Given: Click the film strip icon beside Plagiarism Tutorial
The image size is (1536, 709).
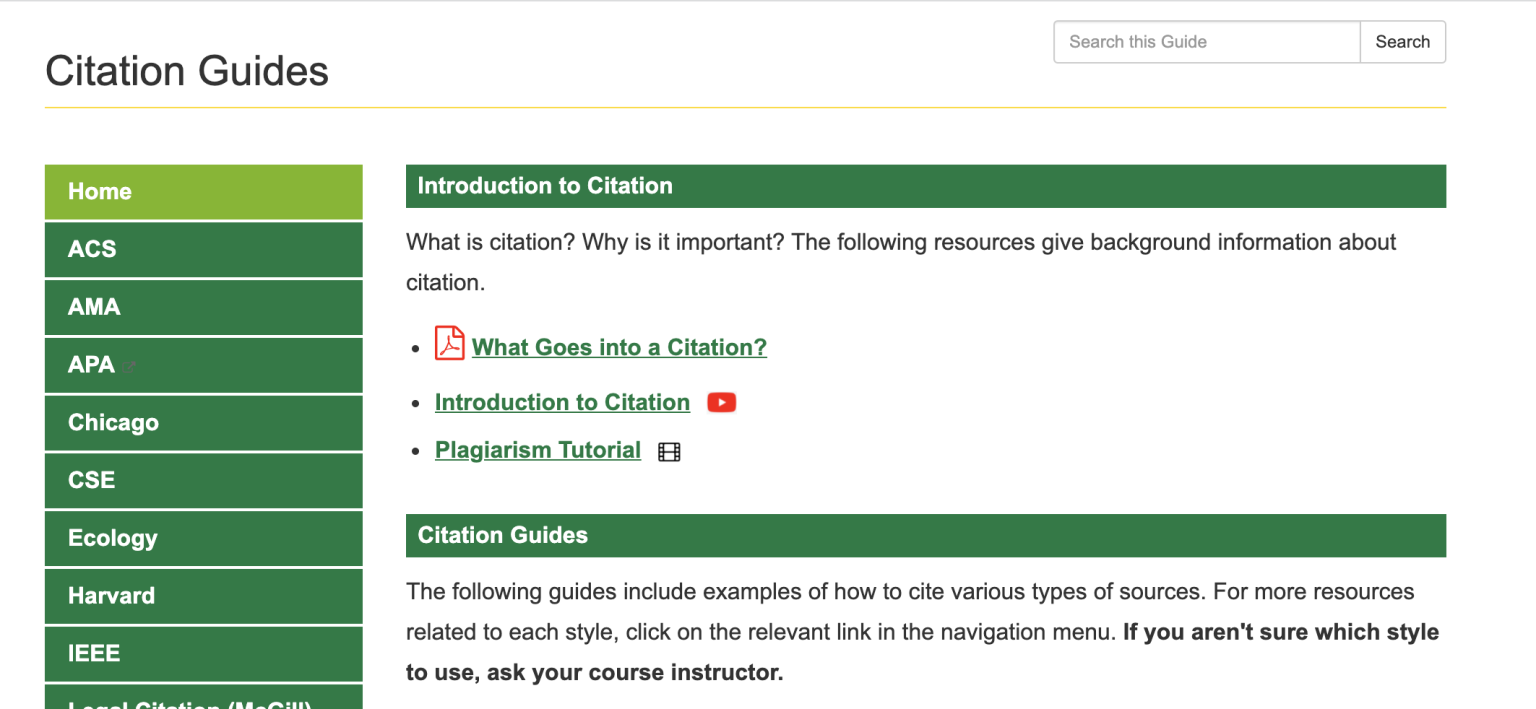Looking at the screenshot, I should [x=669, y=452].
